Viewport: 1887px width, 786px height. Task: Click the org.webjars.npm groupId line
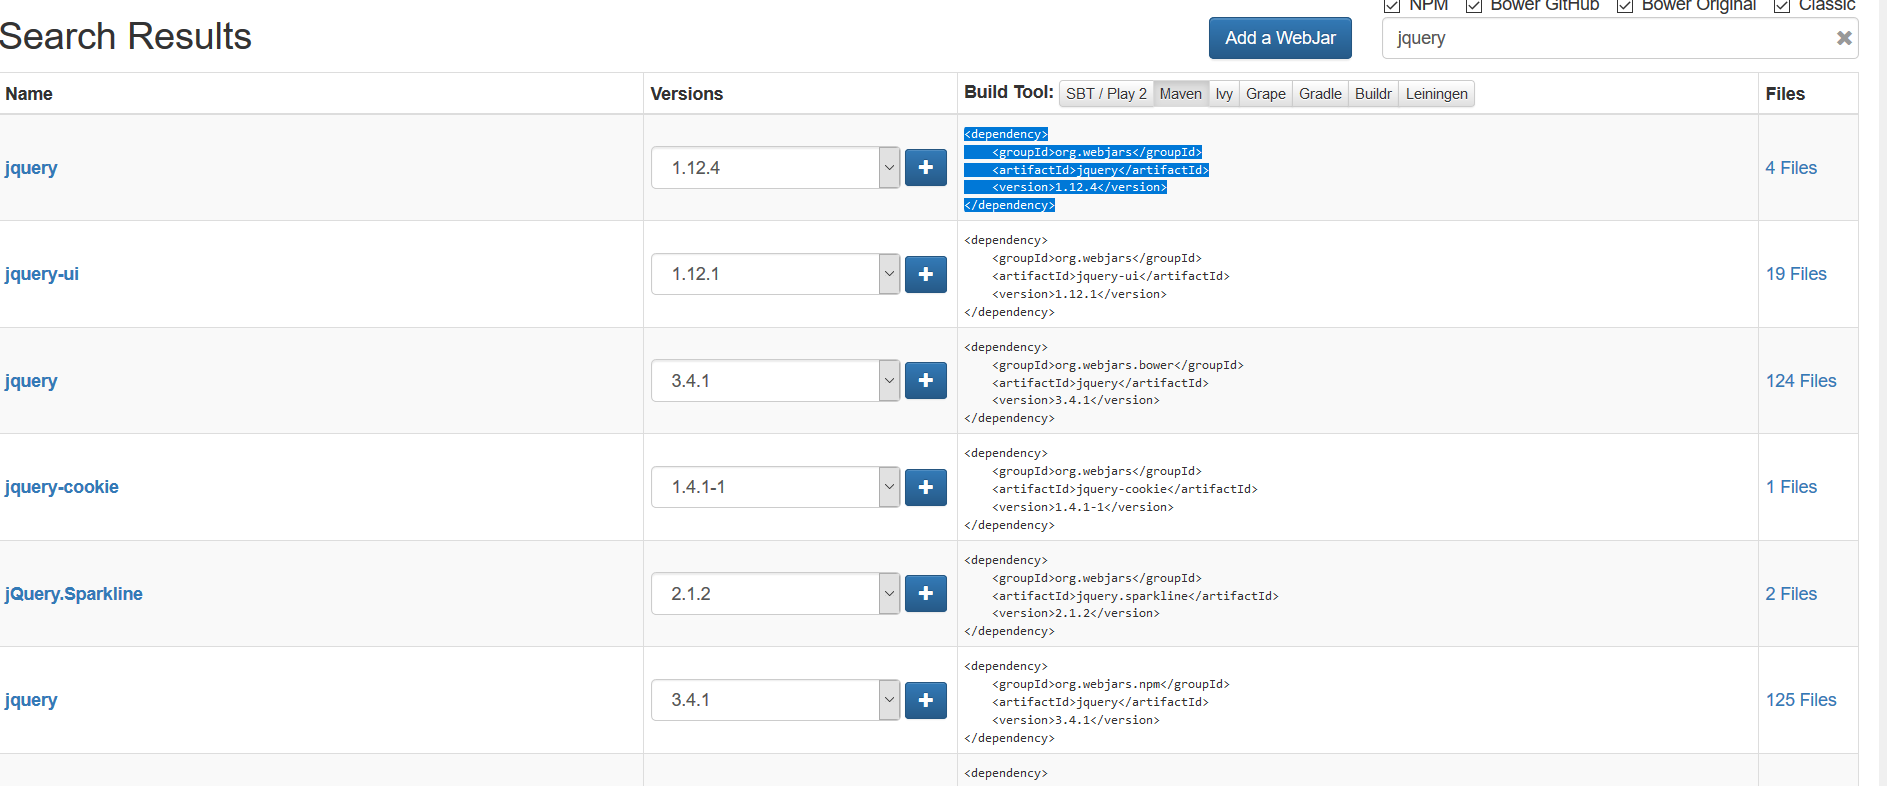1111,684
